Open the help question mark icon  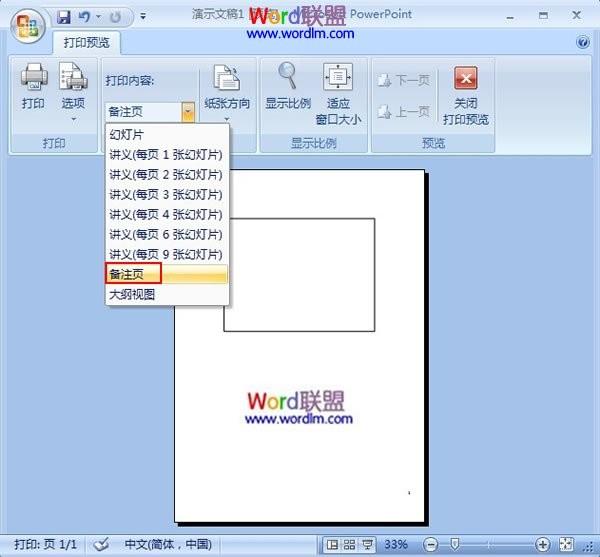click(583, 42)
